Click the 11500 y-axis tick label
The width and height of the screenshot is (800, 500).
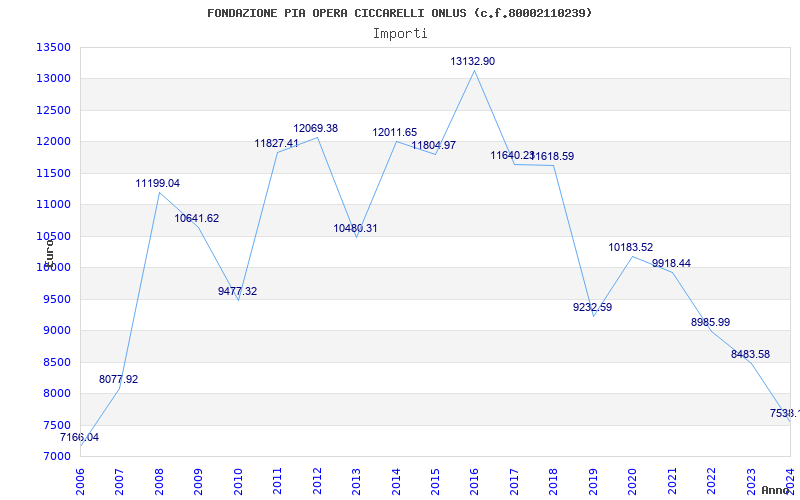tap(53, 173)
